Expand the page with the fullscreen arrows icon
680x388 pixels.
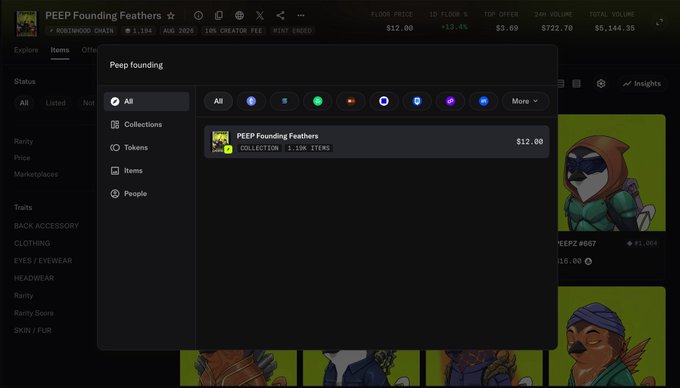click(659, 22)
